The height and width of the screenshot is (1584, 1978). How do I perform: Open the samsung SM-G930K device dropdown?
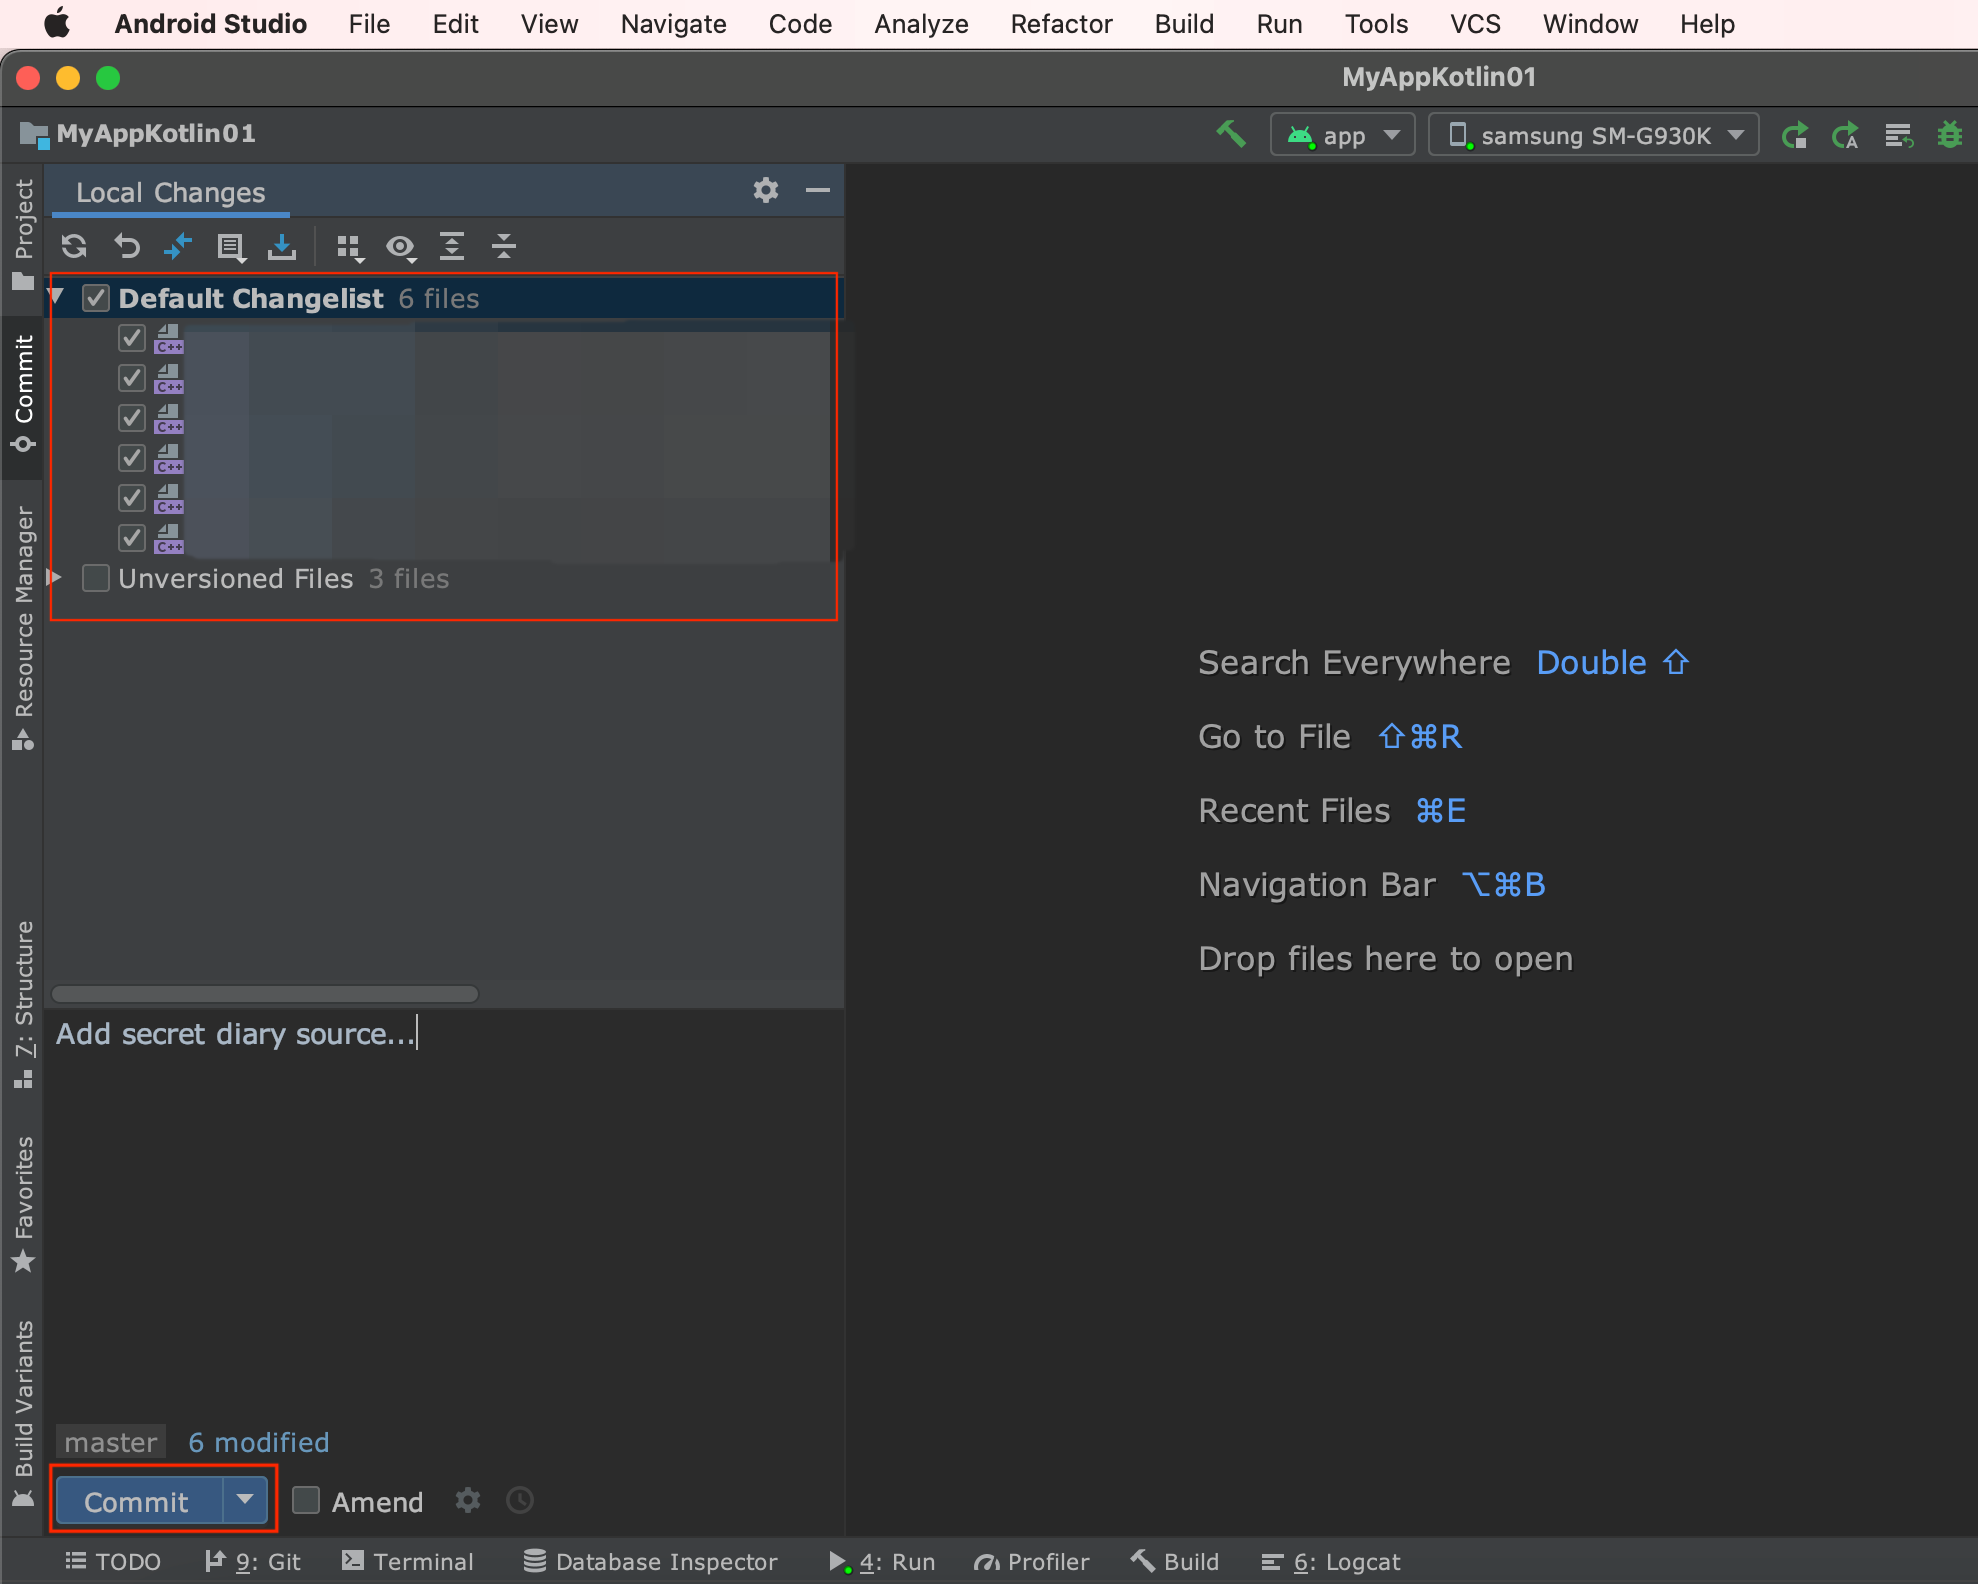tap(1594, 135)
